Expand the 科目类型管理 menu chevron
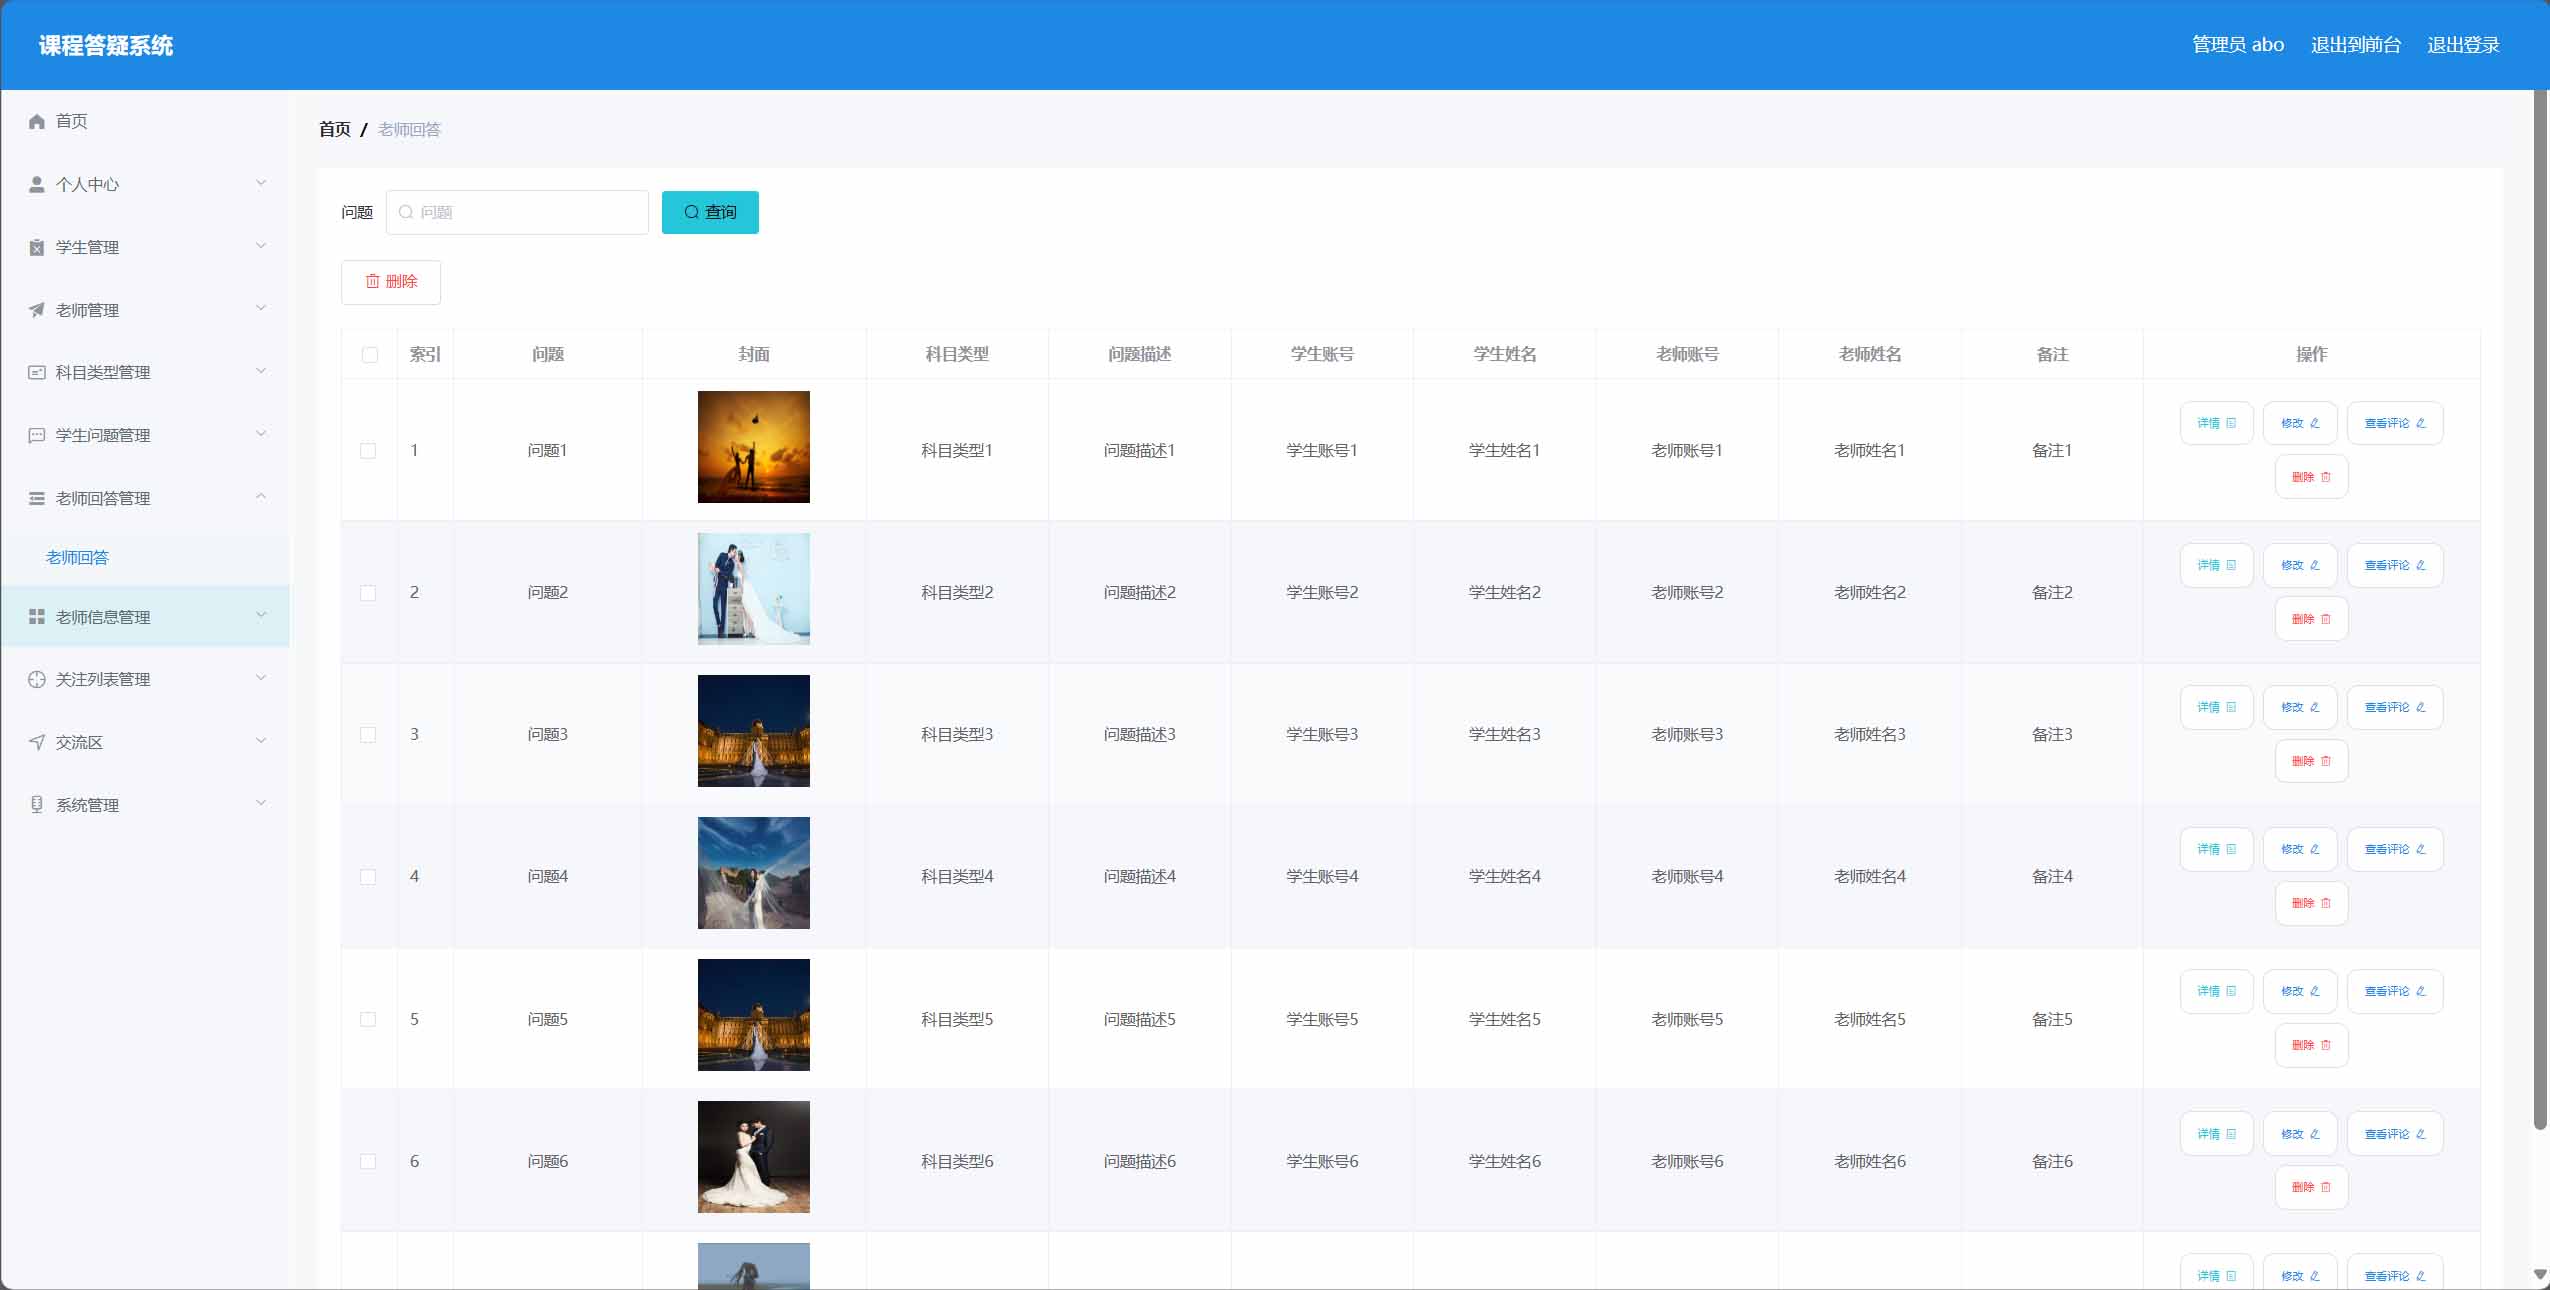The image size is (2550, 1290). click(x=261, y=371)
